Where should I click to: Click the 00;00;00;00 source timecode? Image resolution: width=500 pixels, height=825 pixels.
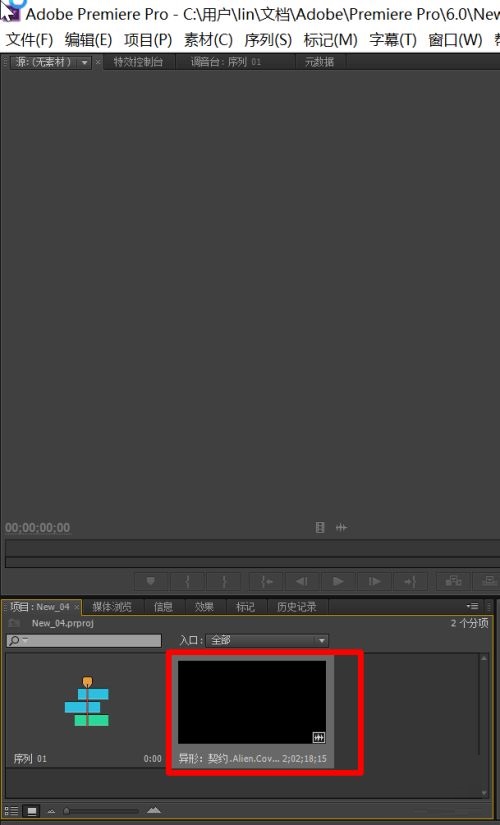pos(37,528)
